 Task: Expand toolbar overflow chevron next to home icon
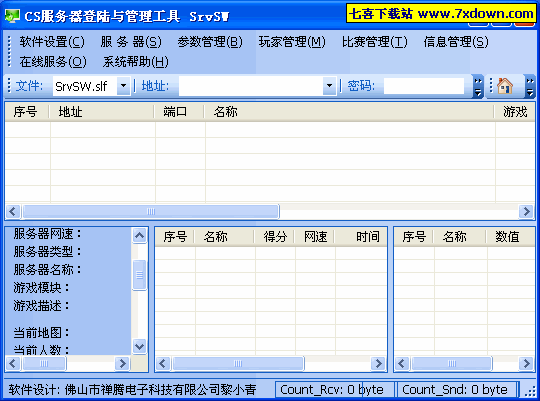(530, 86)
